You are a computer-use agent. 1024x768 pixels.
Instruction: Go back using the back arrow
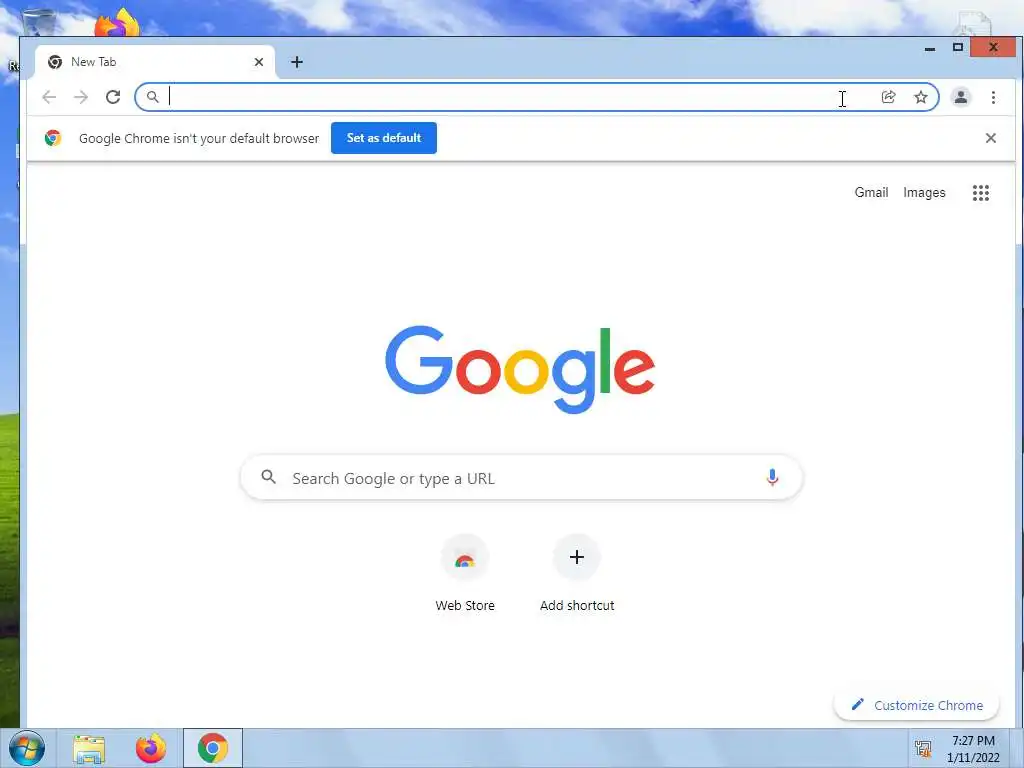point(49,97)
